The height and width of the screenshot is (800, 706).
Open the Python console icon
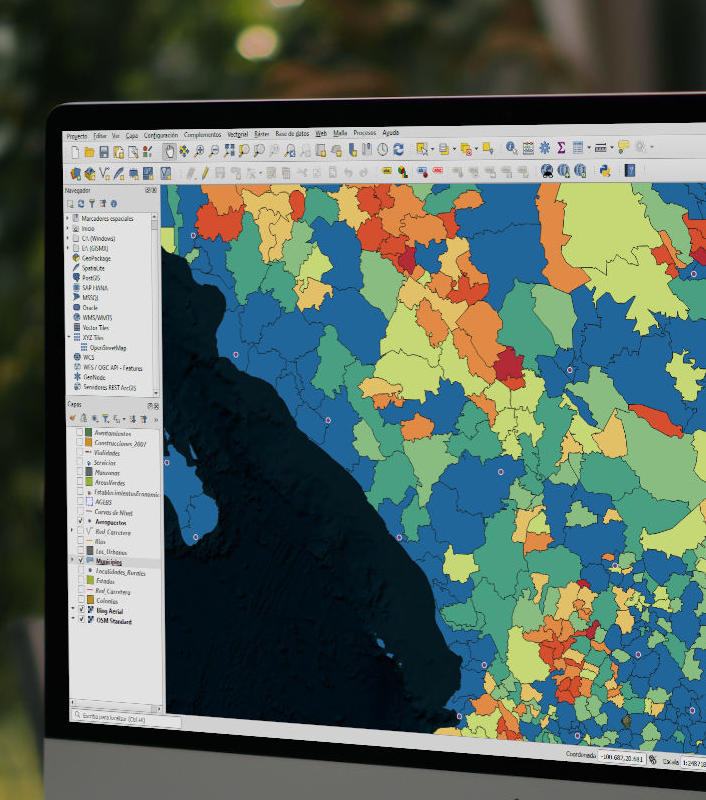click(605, 171)
